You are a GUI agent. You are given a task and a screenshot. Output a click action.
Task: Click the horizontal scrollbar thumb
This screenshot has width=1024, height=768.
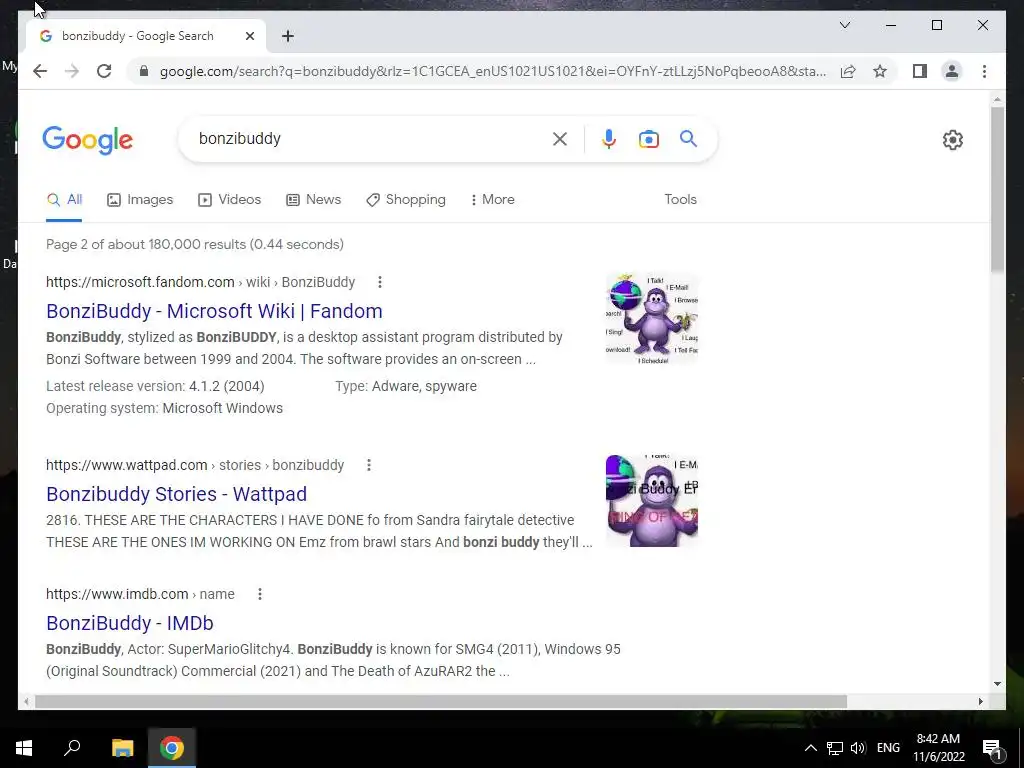click(441, 701)
